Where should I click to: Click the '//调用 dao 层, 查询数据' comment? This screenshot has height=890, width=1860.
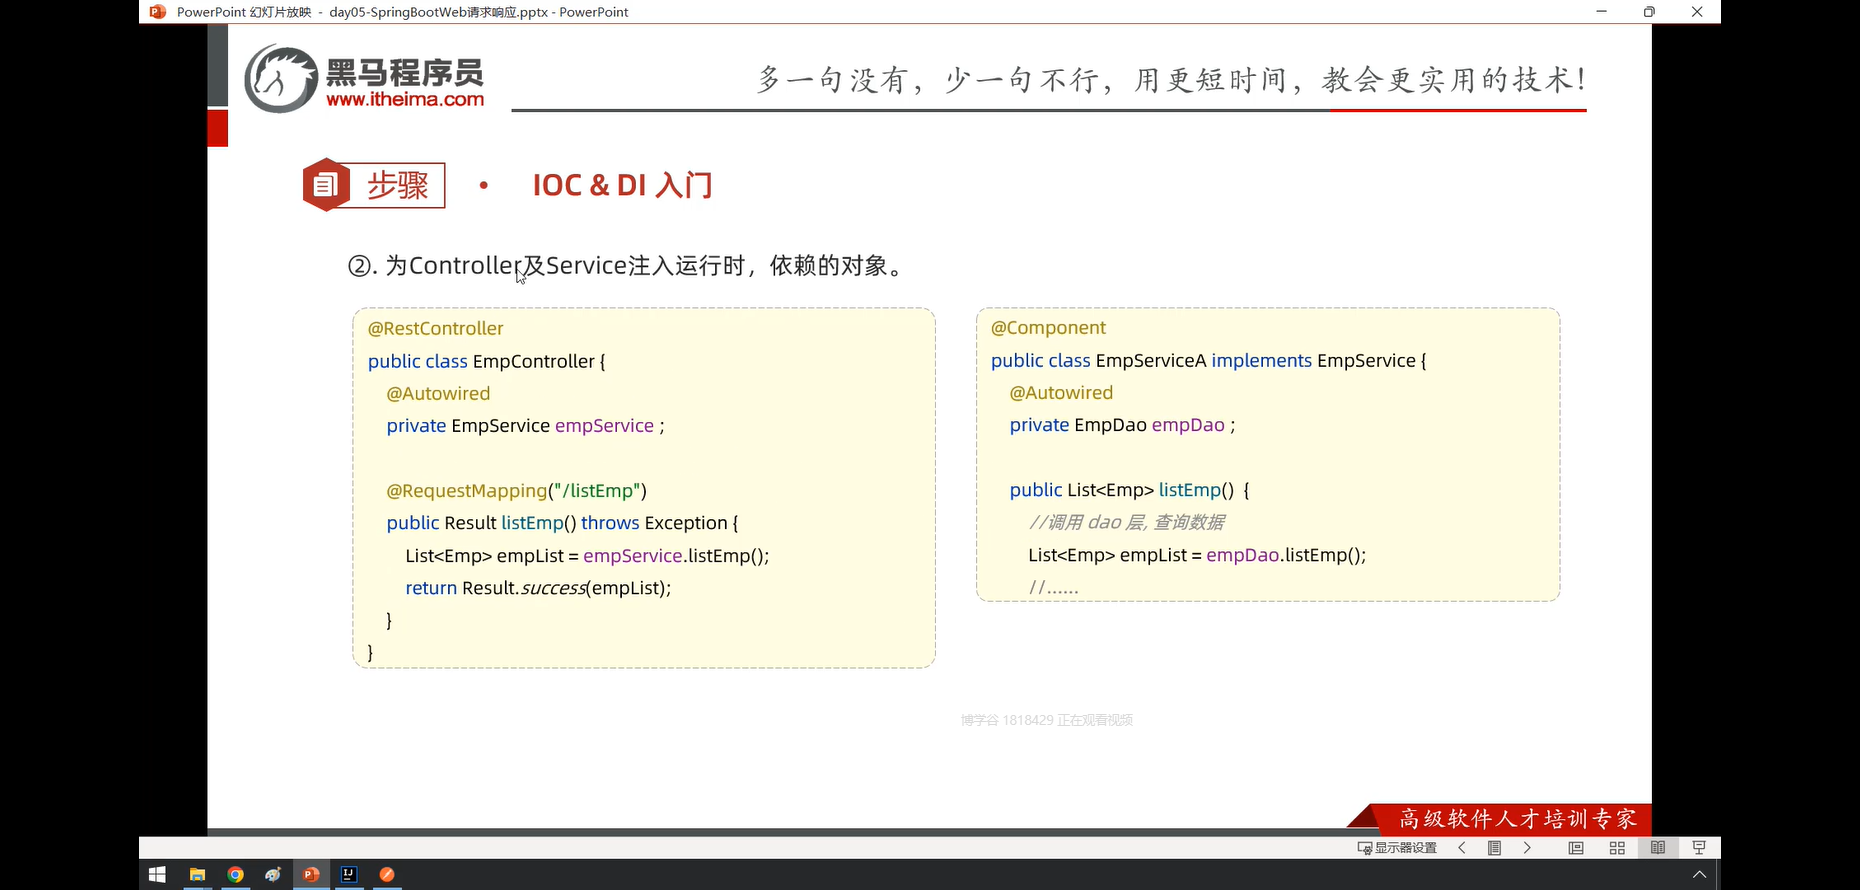click(x=1127, y=522)
